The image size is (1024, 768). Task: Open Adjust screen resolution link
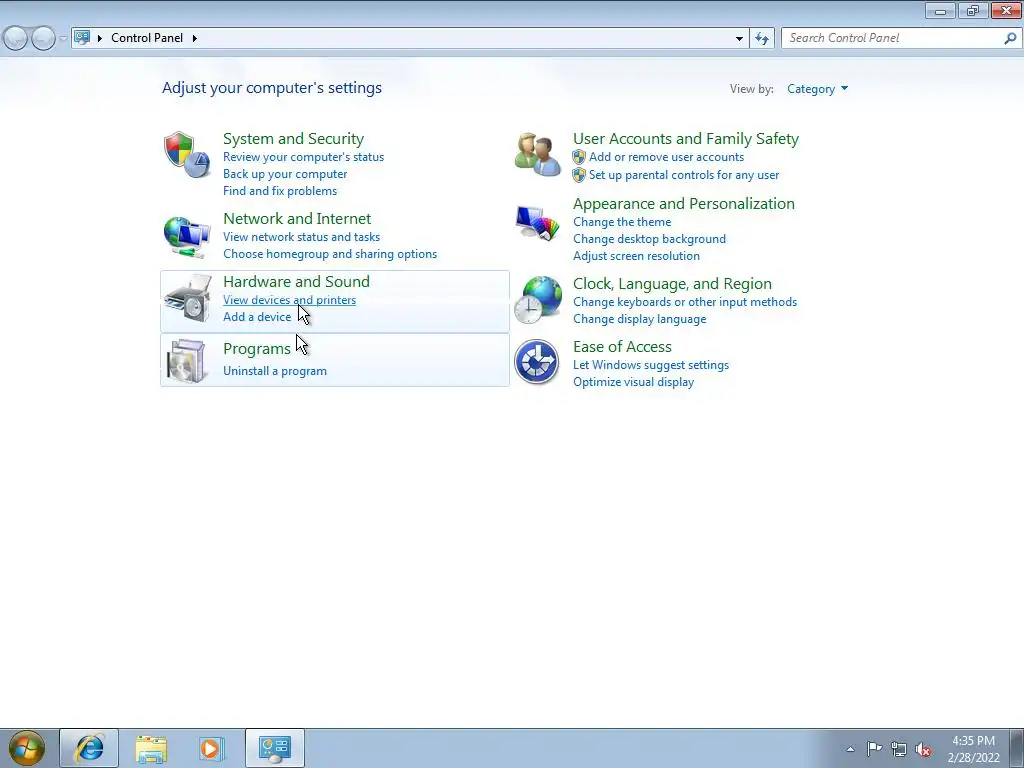(637, 256)
